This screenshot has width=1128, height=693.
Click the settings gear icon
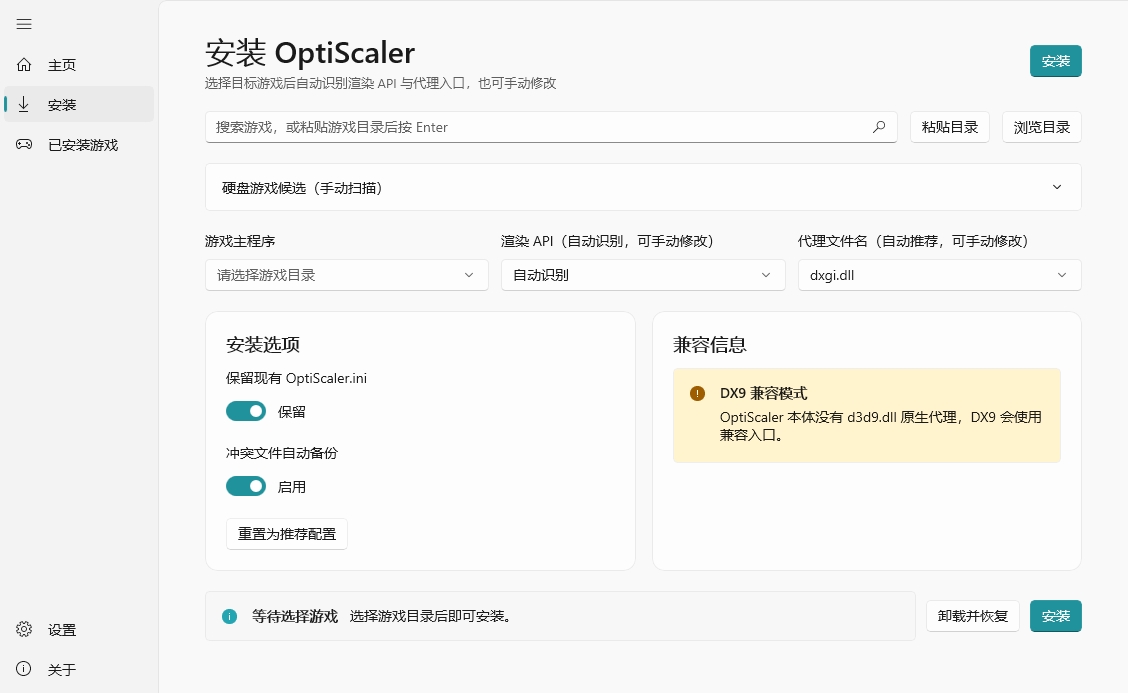pyautogui.click(x=24, y=629)
